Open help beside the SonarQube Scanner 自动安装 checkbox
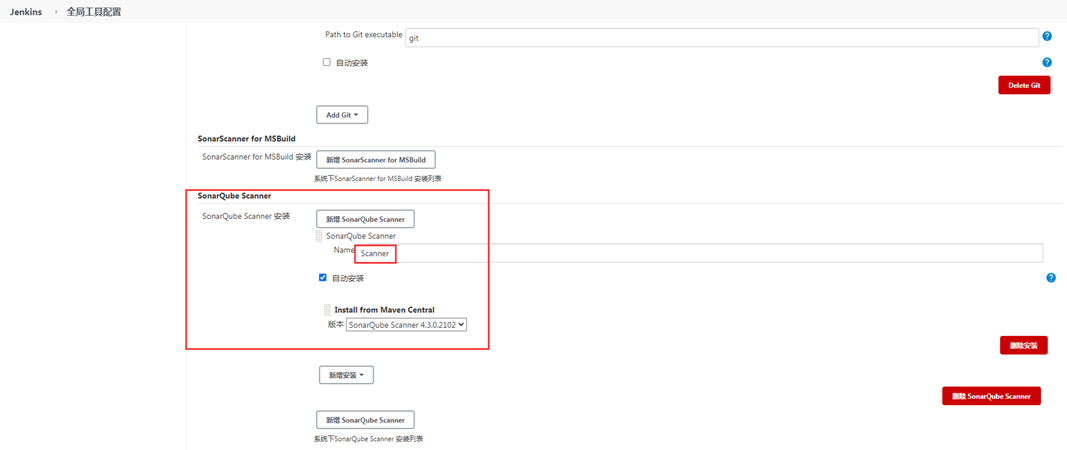 [x=1051, y=278]
